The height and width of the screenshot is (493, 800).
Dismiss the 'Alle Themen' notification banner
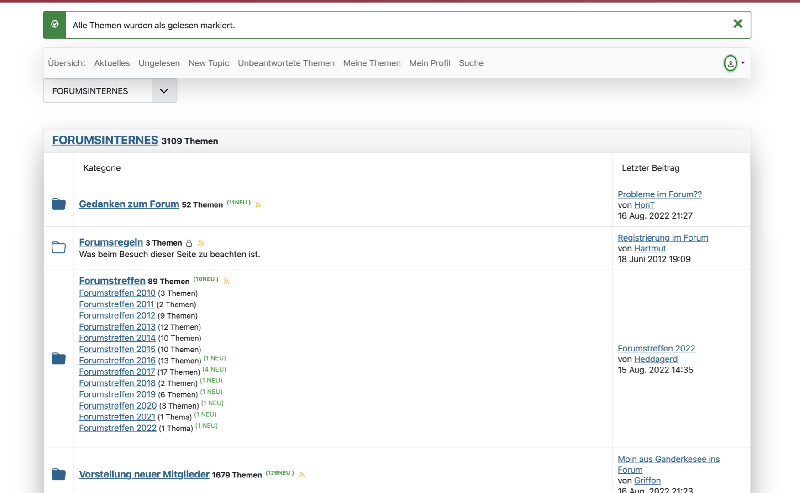(737, 24)
